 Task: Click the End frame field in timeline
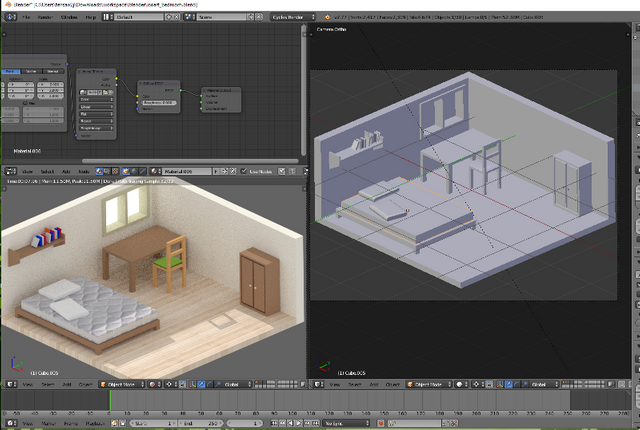(201, 423)
